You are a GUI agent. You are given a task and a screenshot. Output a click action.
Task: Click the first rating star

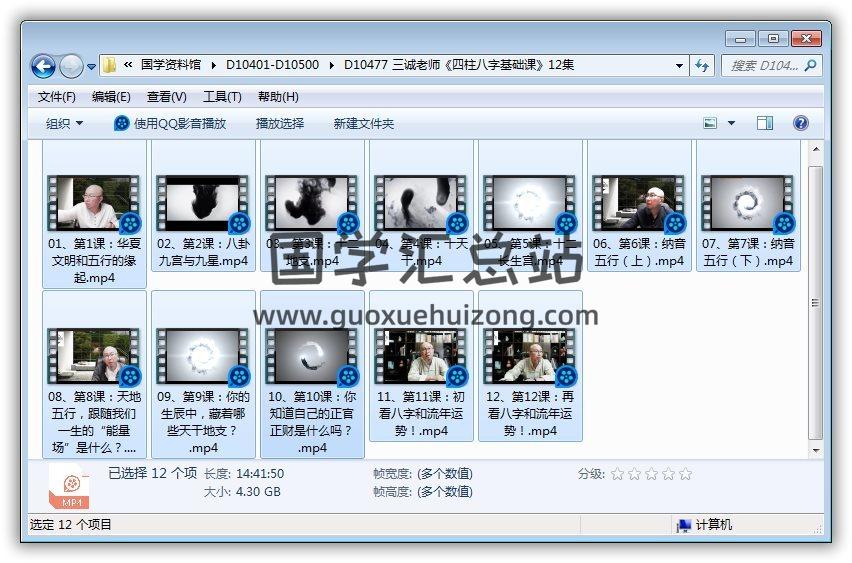click(617, 474)
